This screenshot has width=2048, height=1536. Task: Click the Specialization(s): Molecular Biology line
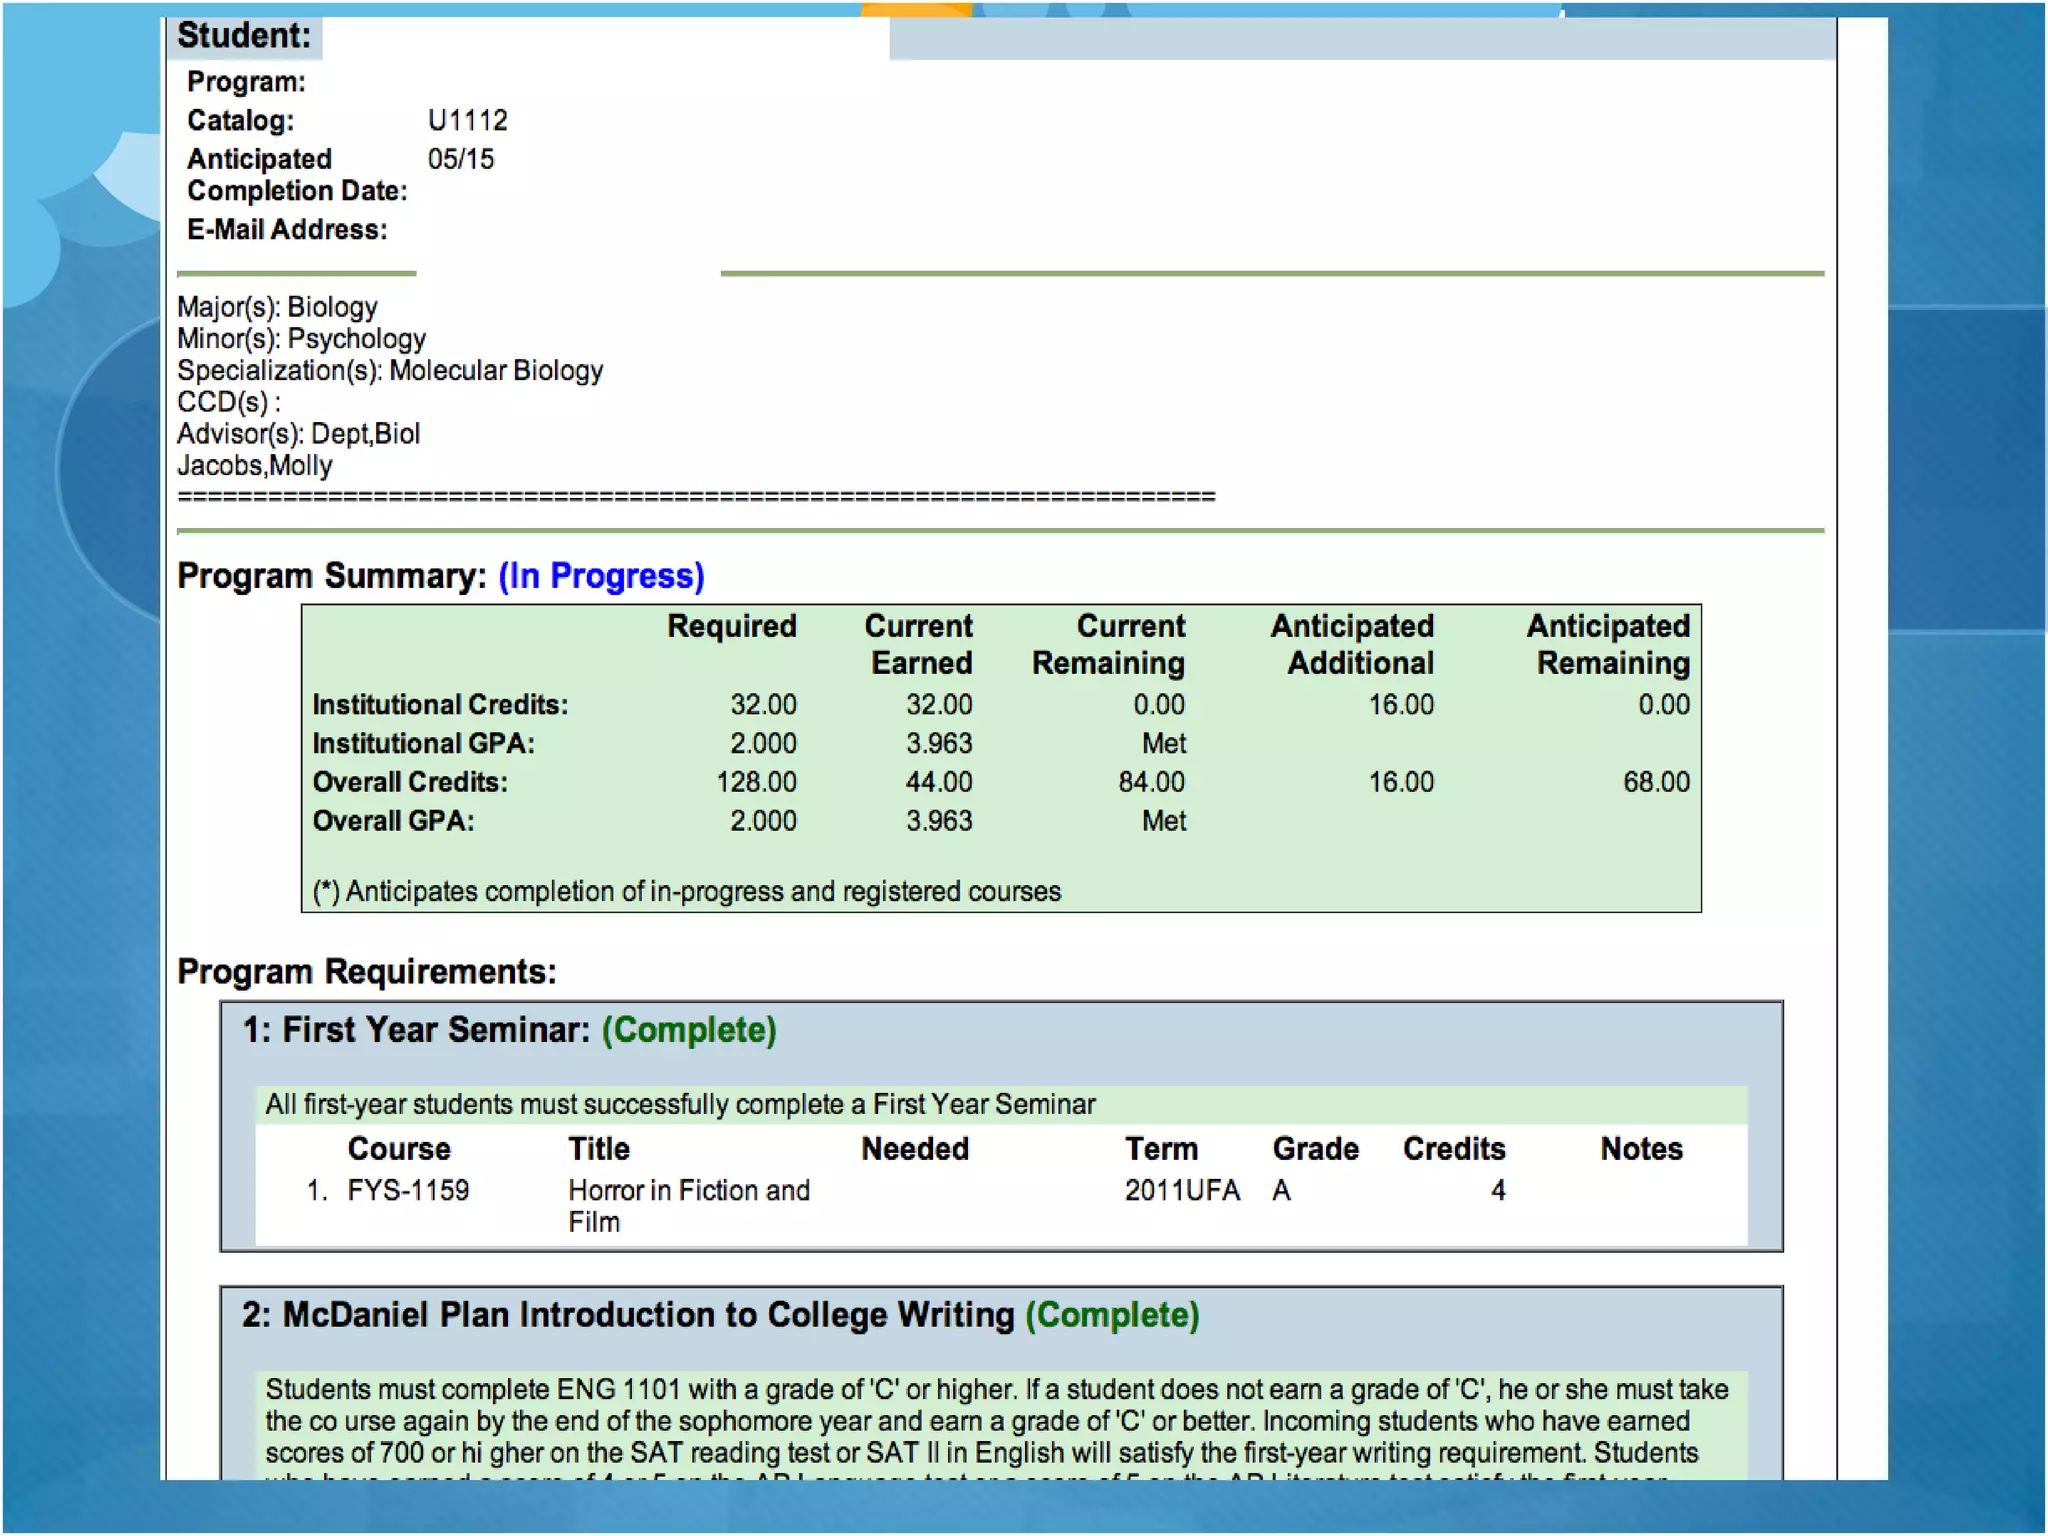390,371
